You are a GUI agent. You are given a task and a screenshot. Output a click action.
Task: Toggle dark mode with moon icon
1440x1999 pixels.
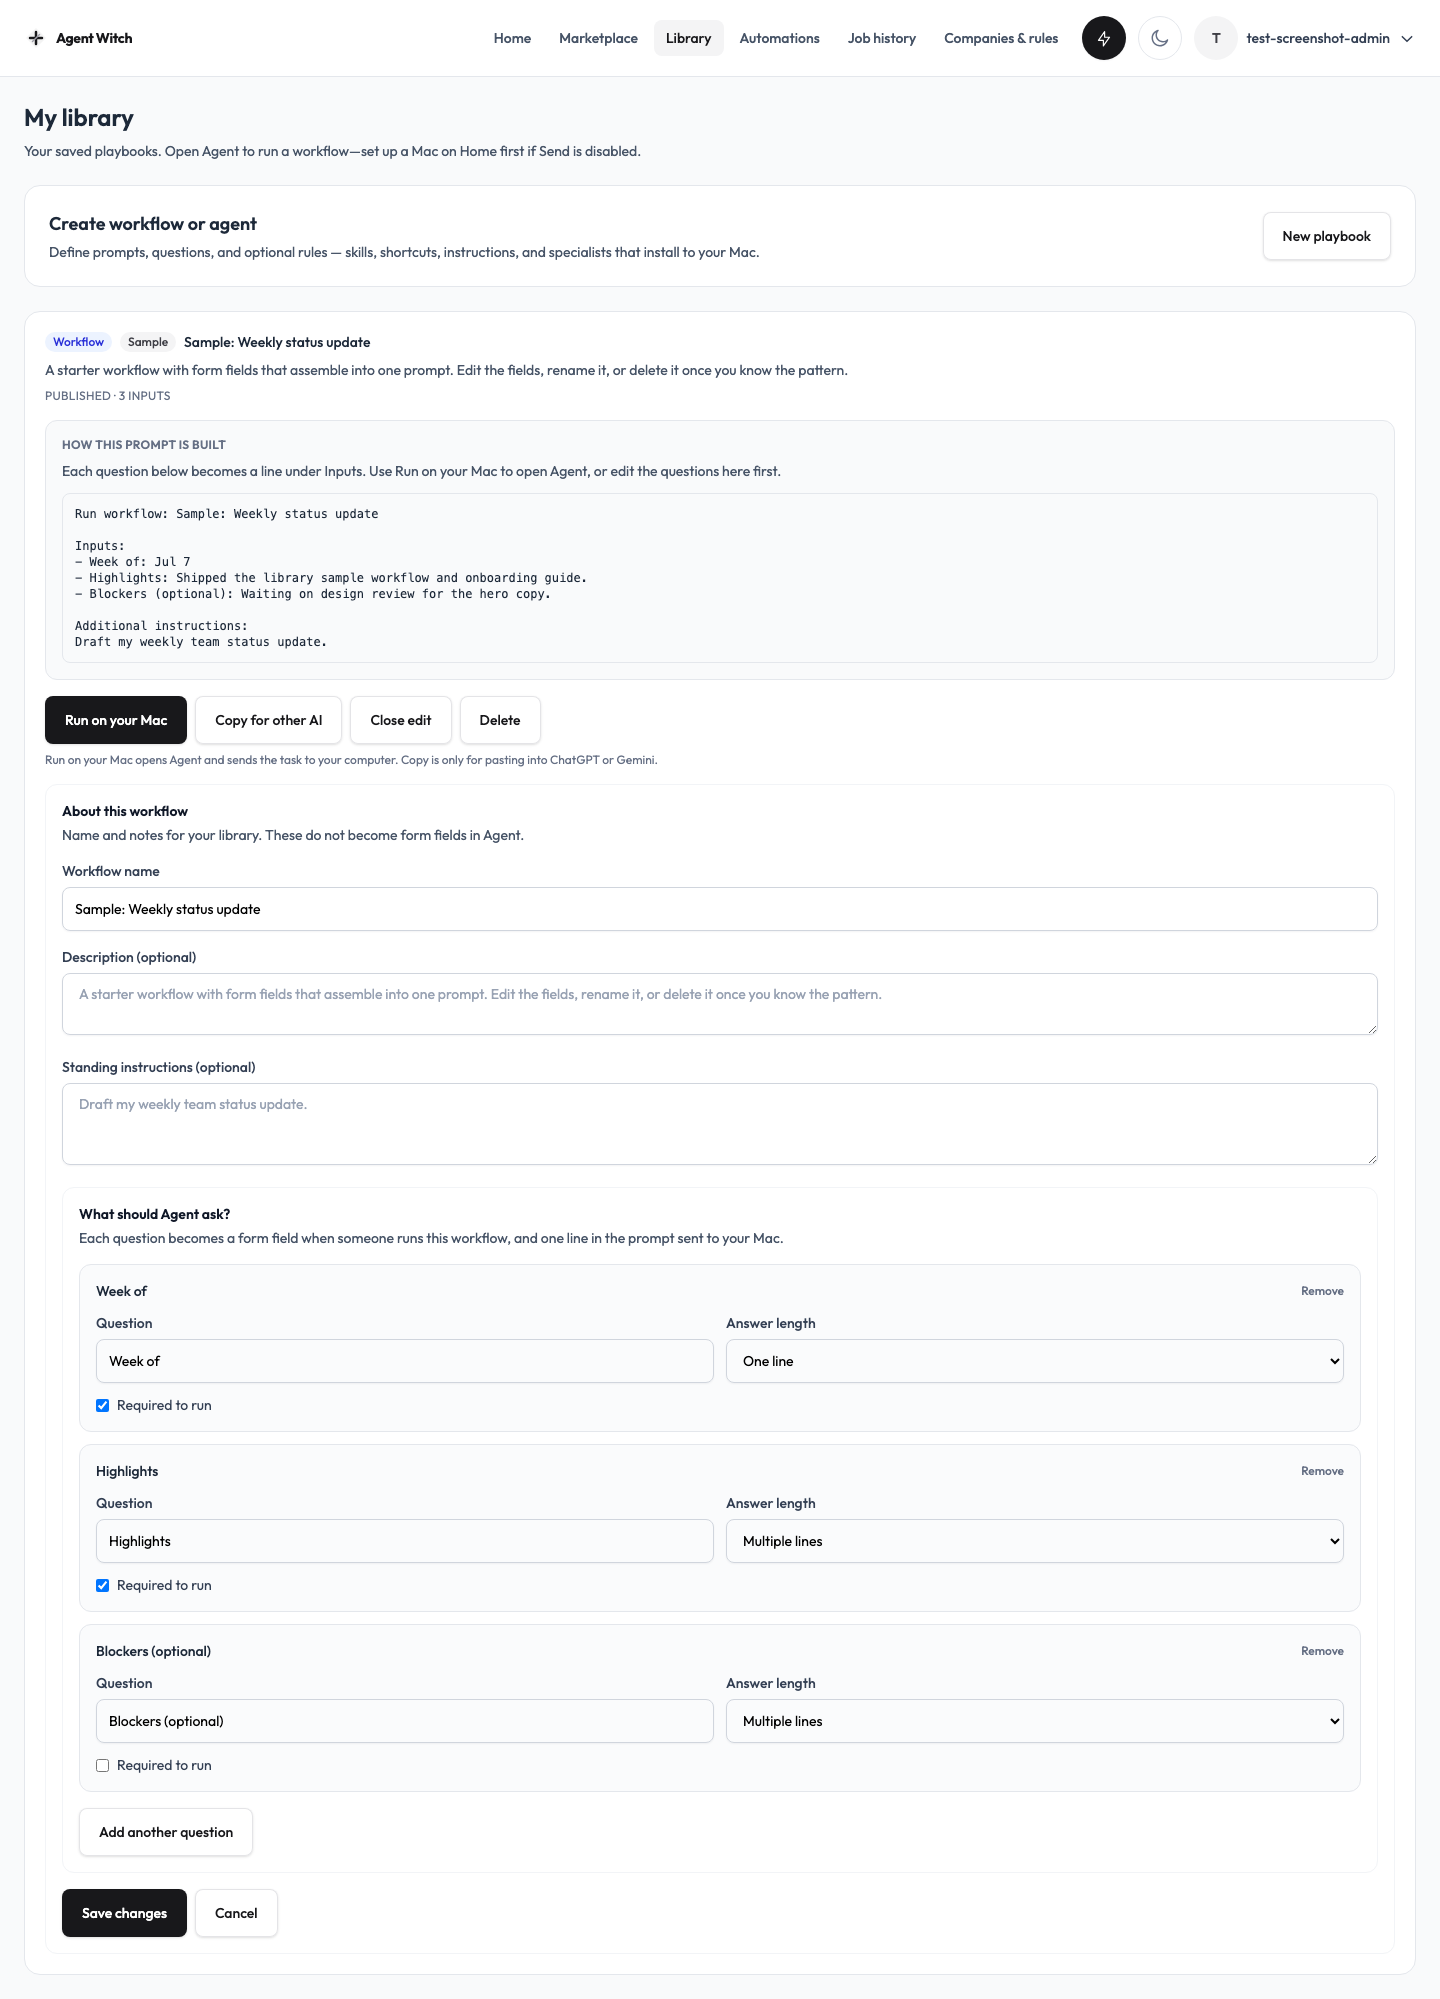(1160, 38)
